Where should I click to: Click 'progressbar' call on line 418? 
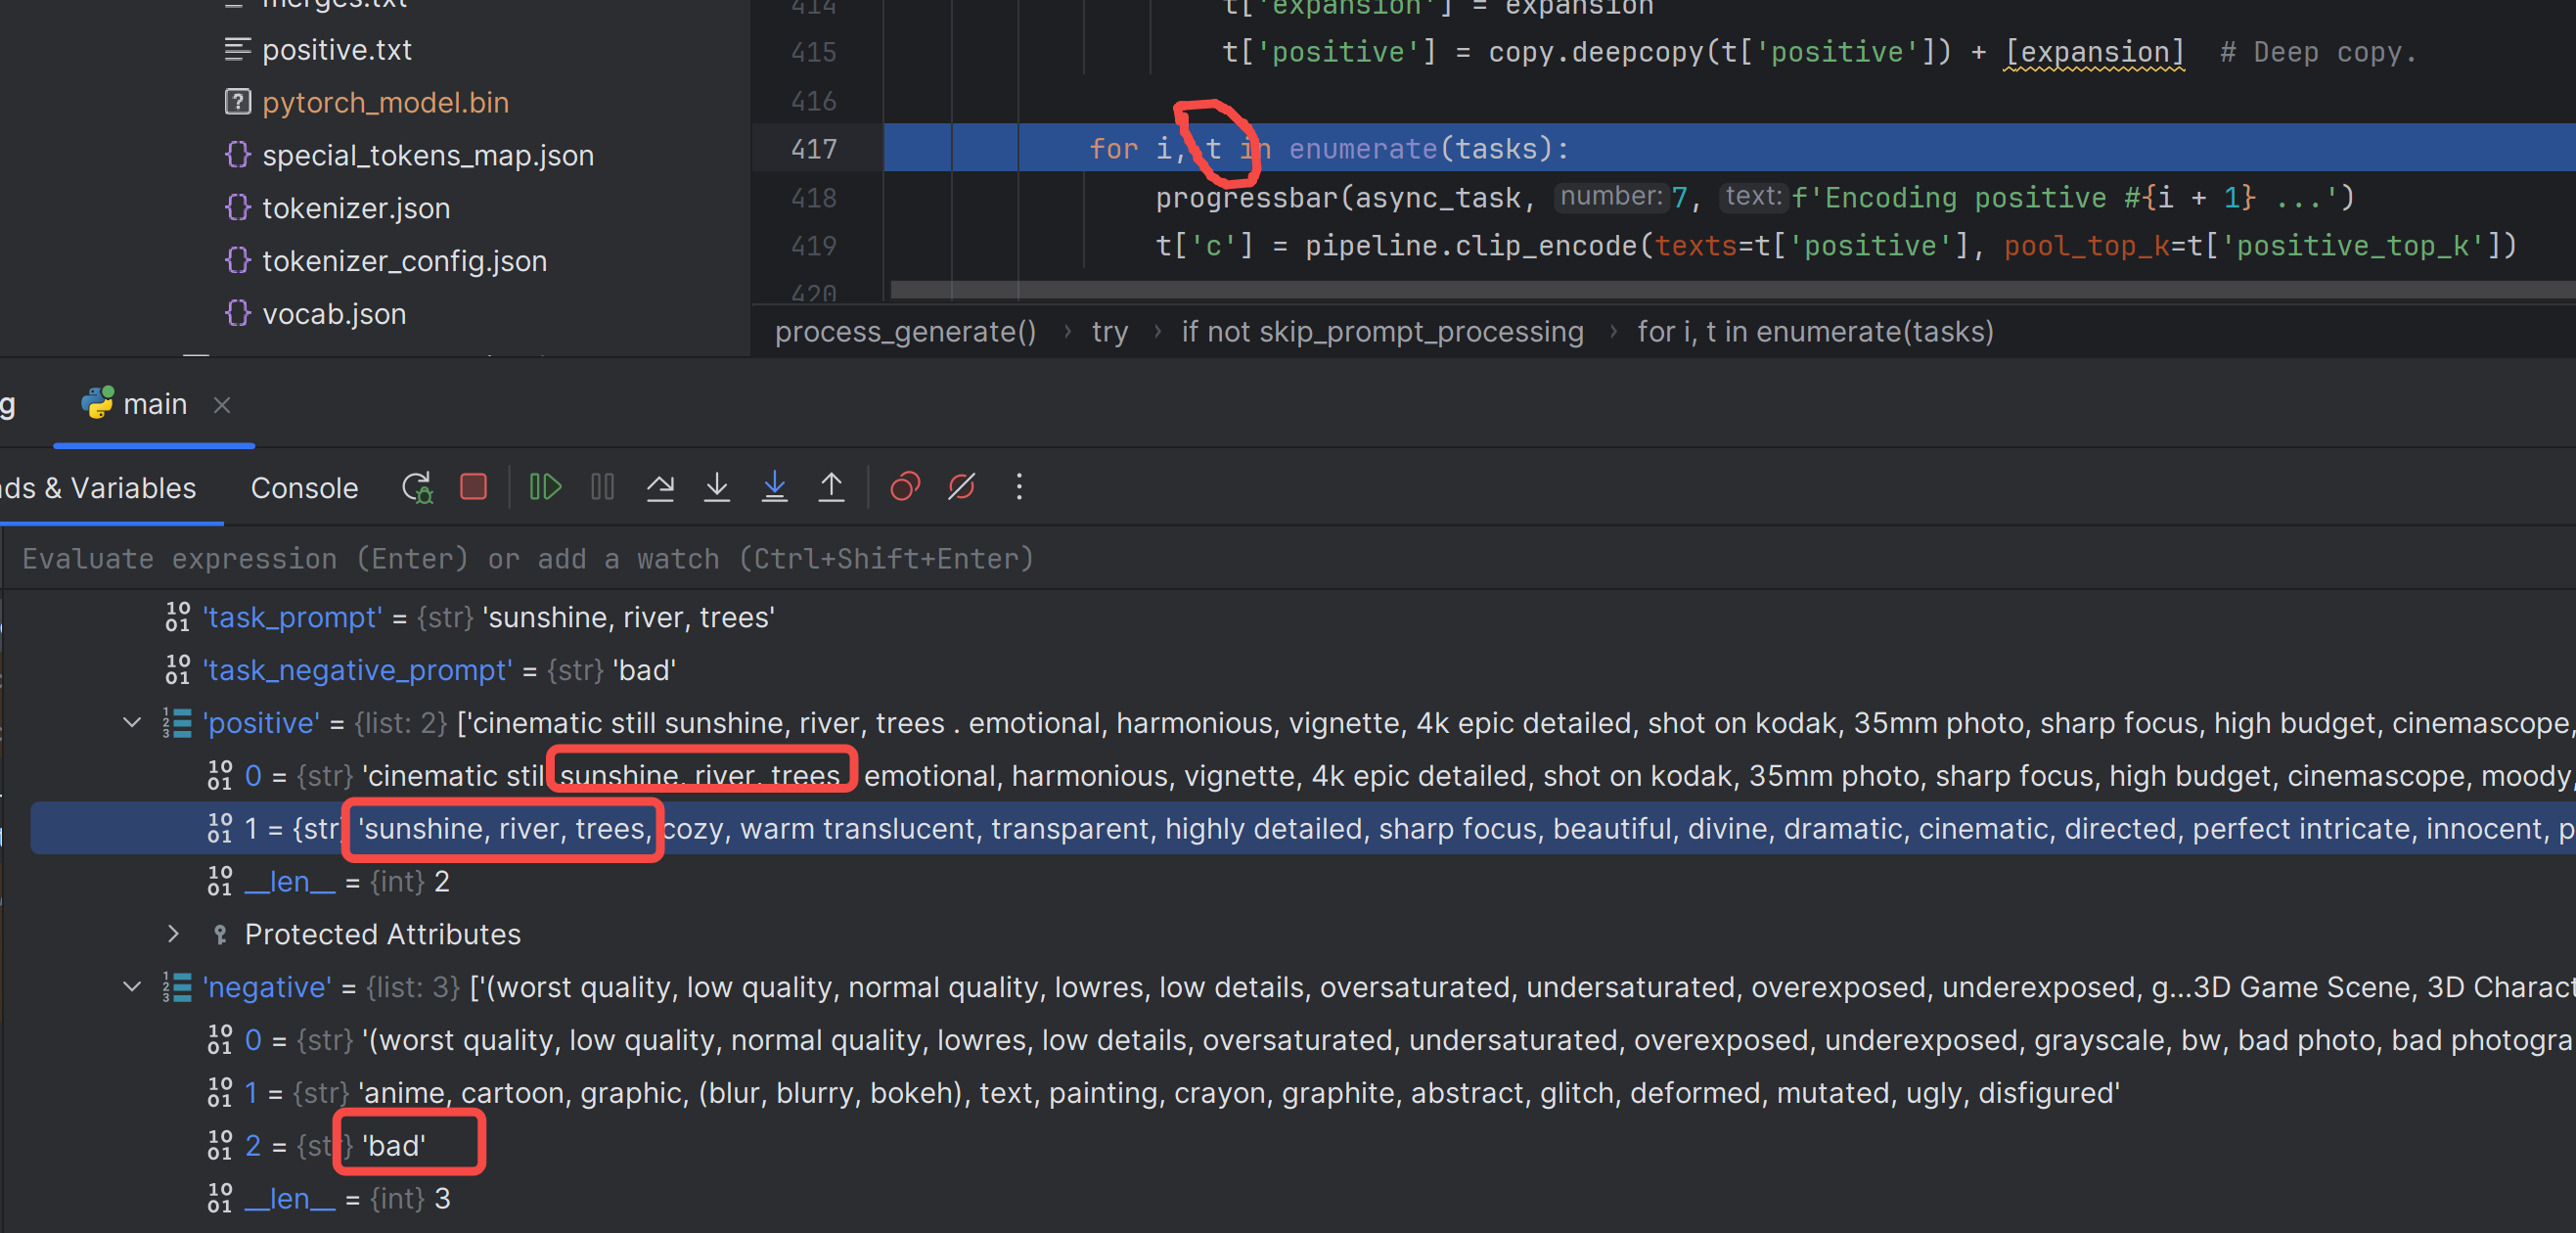pos(1246,198)
